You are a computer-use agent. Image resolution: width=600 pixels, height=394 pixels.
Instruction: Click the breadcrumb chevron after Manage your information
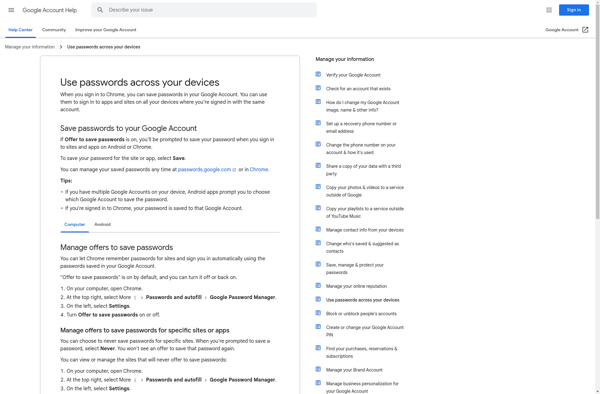tap(61, 47)
